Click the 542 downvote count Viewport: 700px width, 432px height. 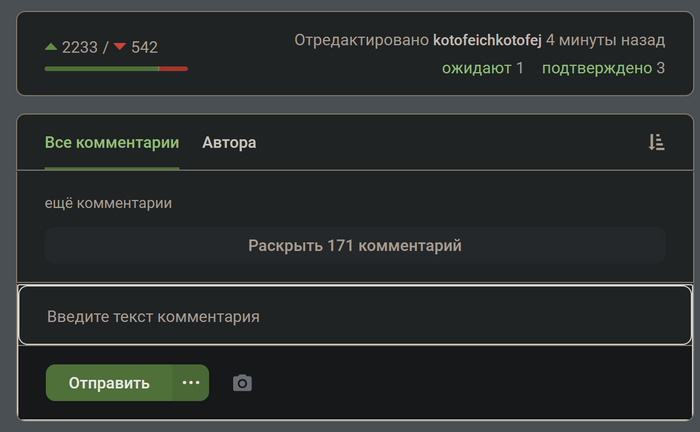pyautogui.click(x=144, y=47)
